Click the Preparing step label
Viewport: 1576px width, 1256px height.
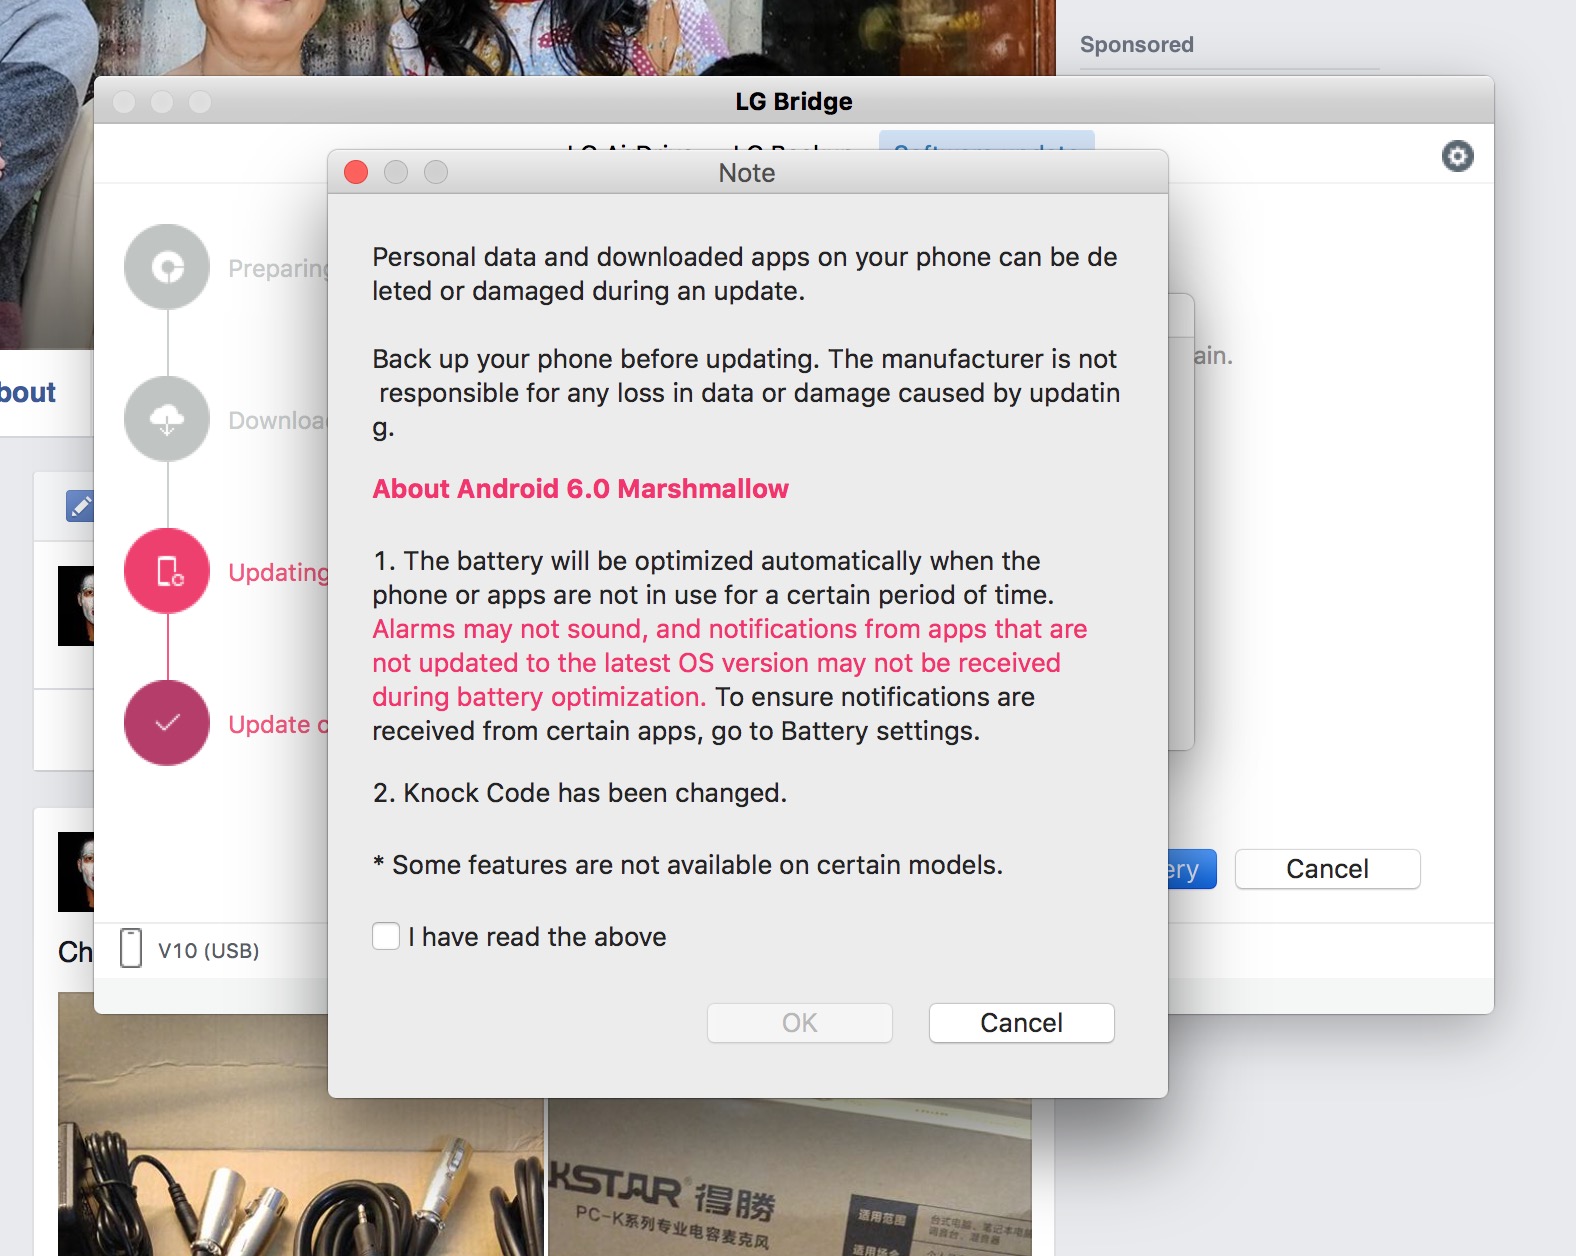(278, 268)
